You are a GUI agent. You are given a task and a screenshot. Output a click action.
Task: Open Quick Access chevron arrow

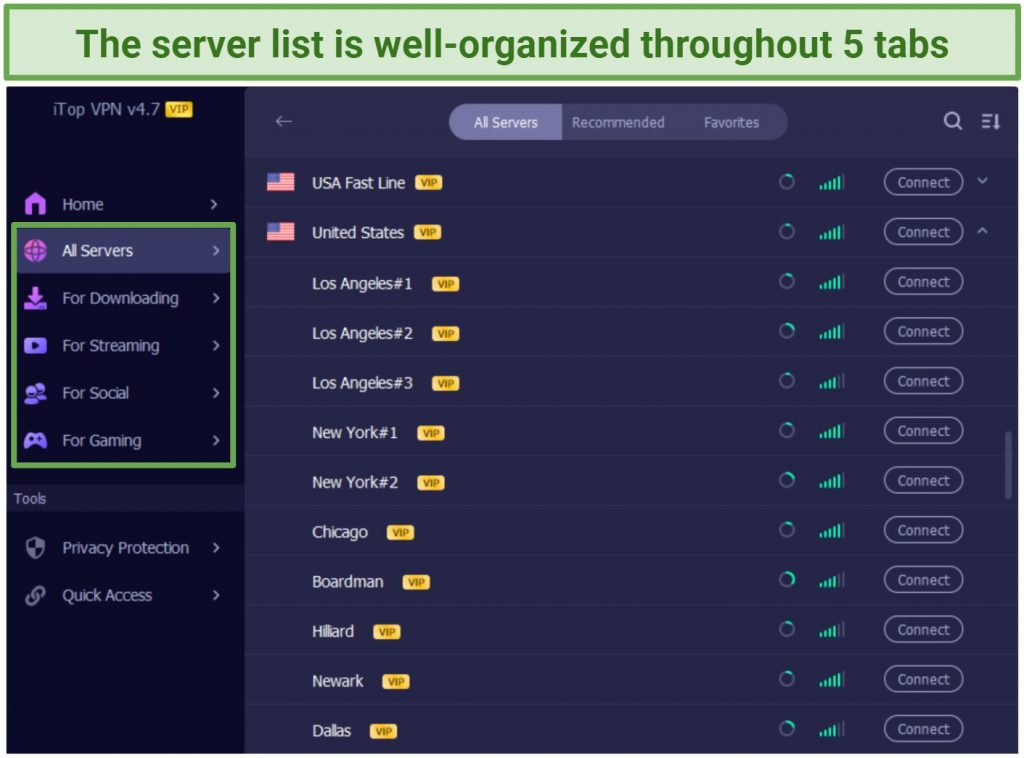pyautogui.click(x=216, y=595)
